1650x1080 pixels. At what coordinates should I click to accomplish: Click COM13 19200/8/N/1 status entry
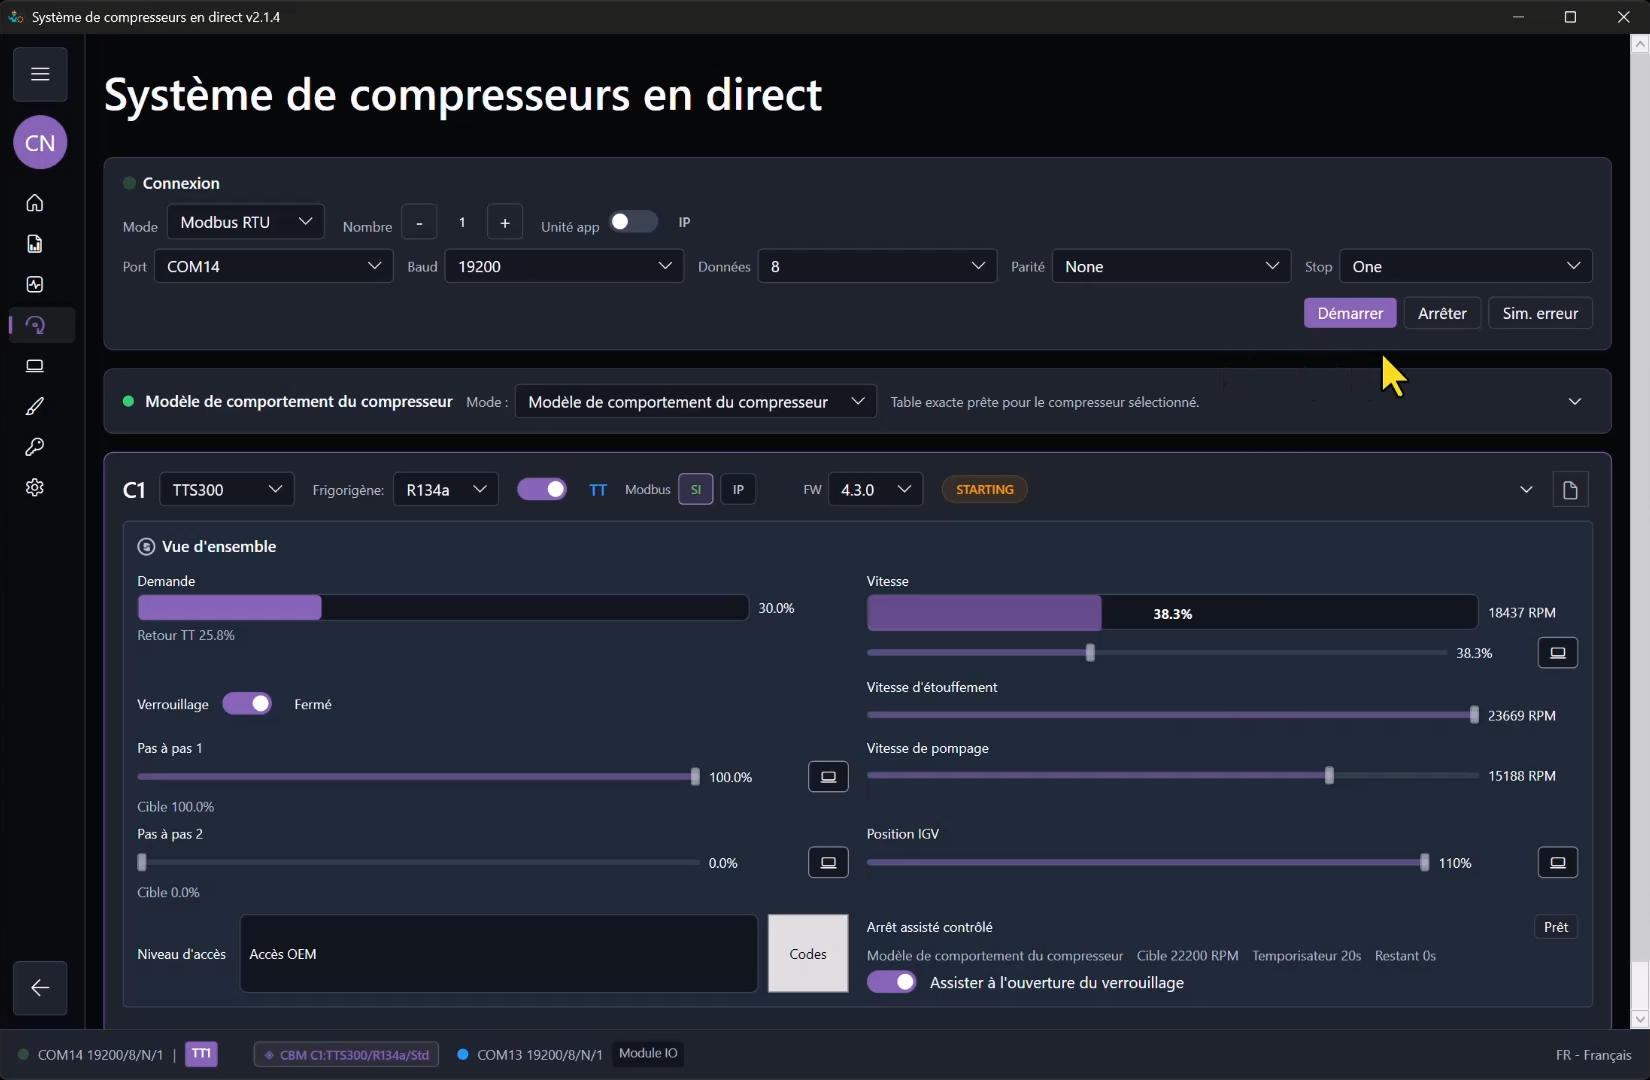tap(530, 1055)
